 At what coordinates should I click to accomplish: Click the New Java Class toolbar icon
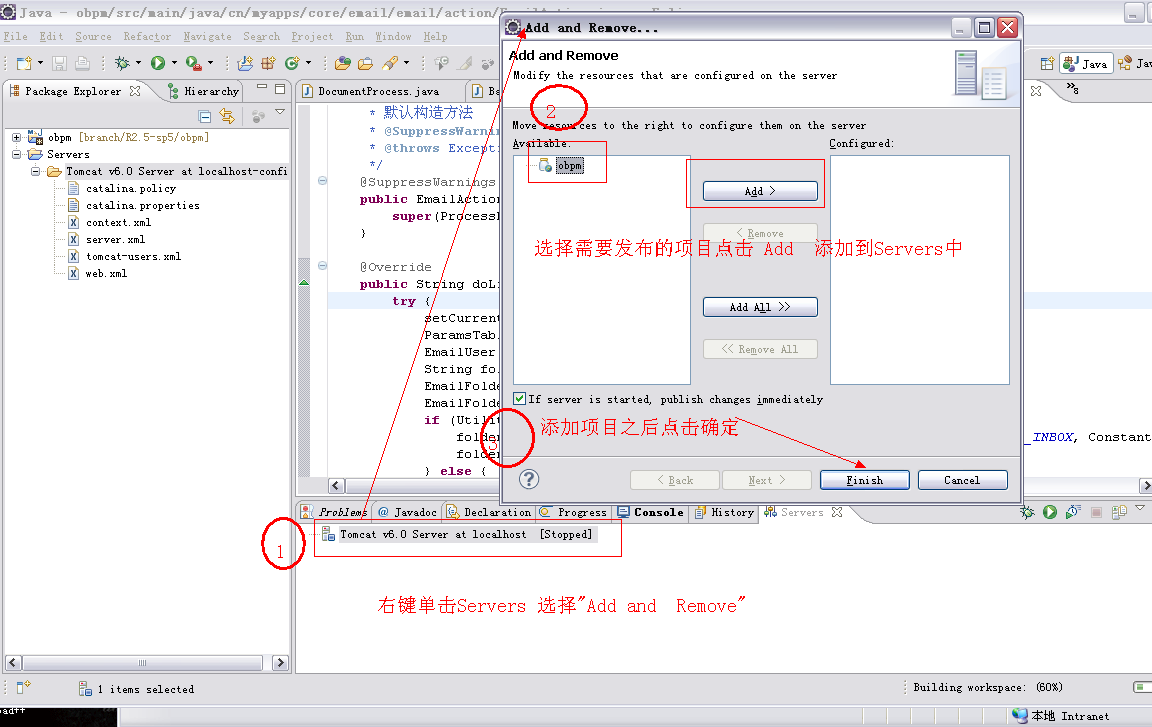tap(292, 63)
